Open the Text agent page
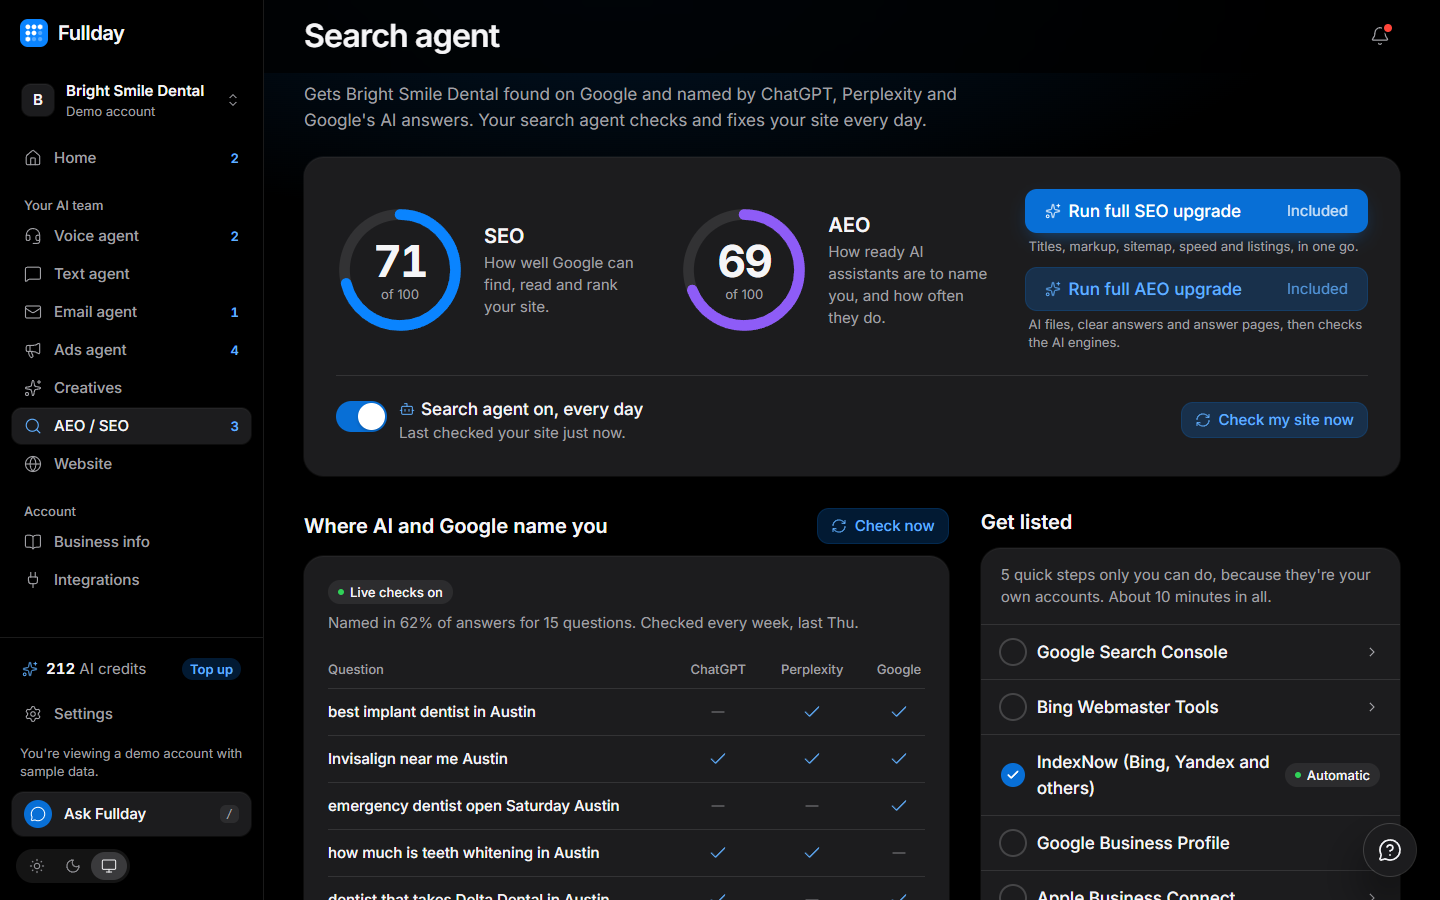Screen dimensions: 1440x900 pos(131,274)
